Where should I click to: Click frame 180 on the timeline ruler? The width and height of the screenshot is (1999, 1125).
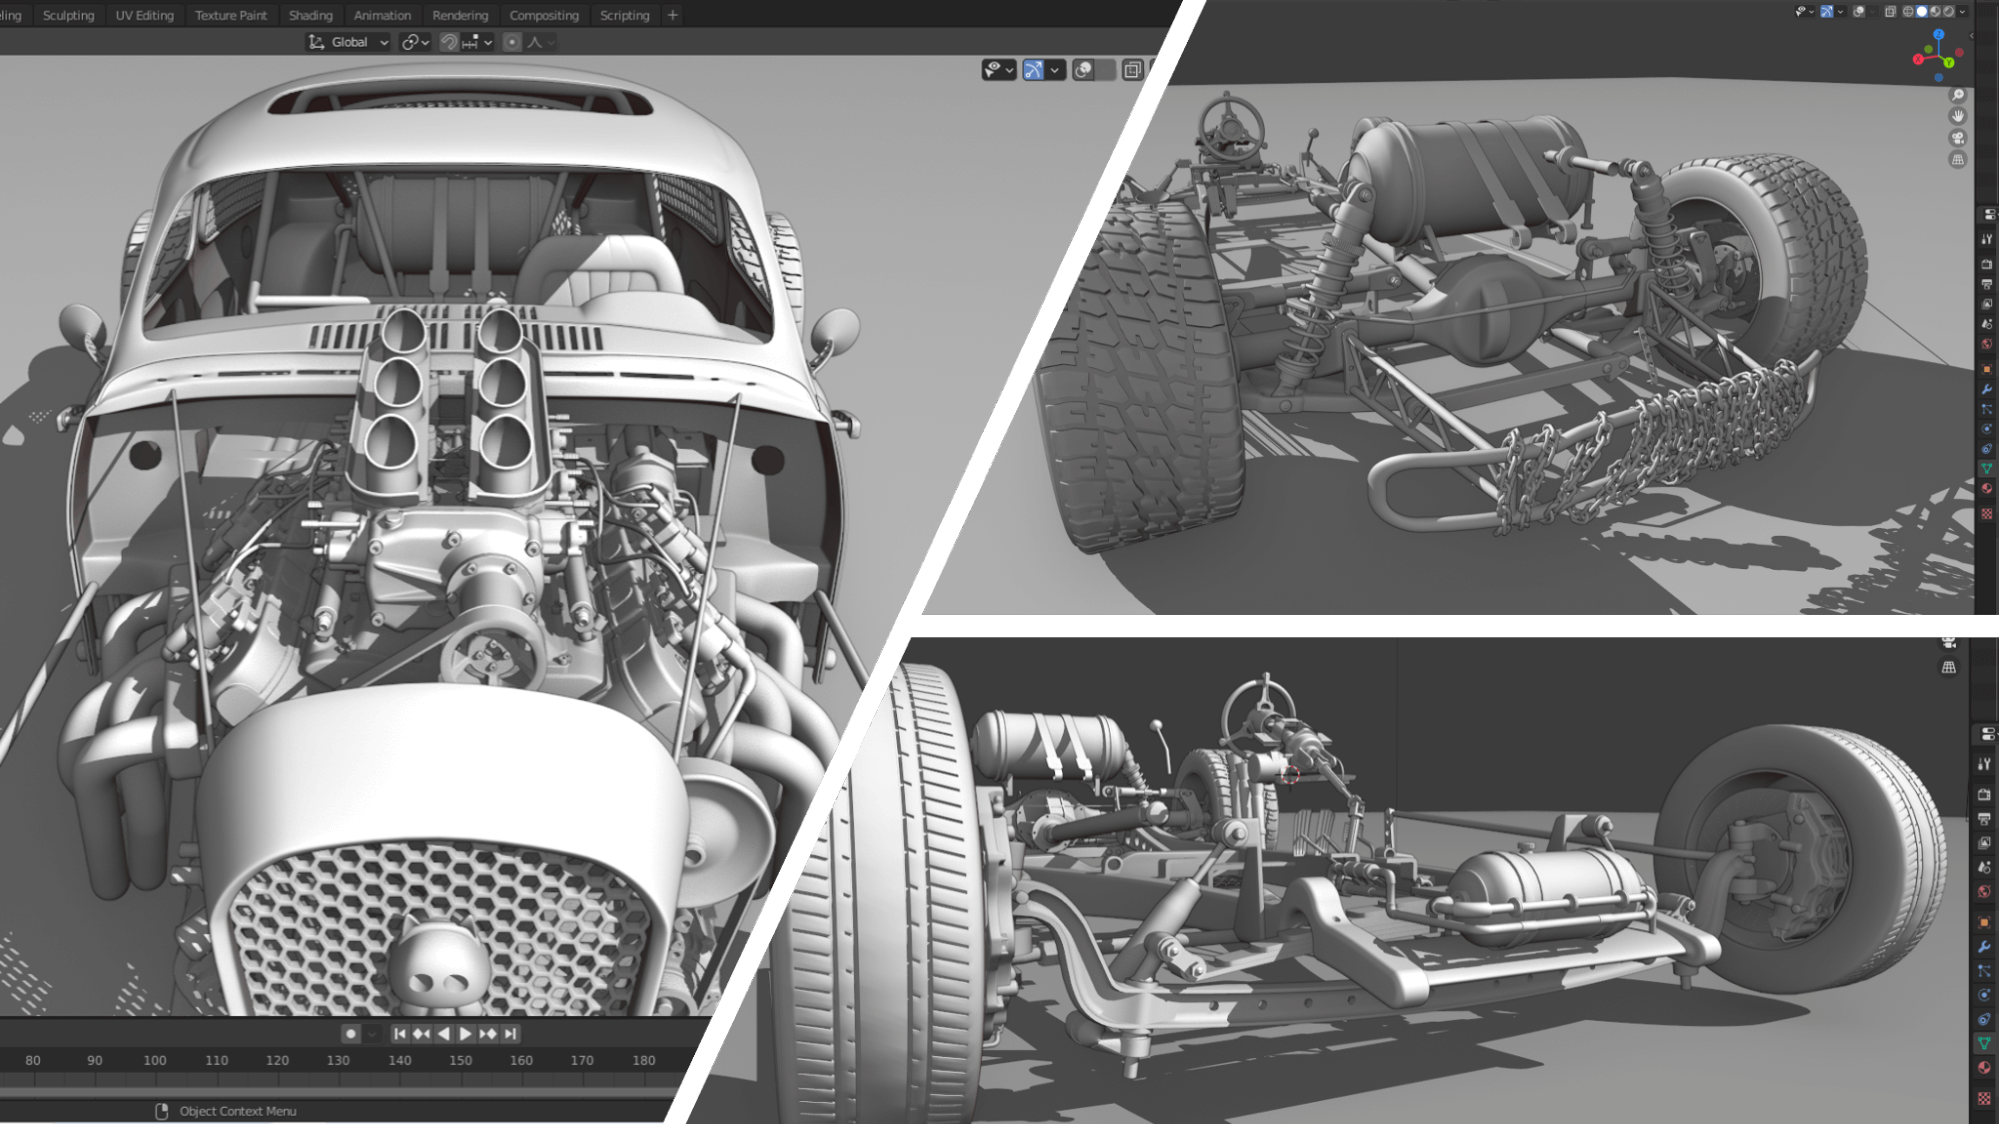click(644, 1060)
